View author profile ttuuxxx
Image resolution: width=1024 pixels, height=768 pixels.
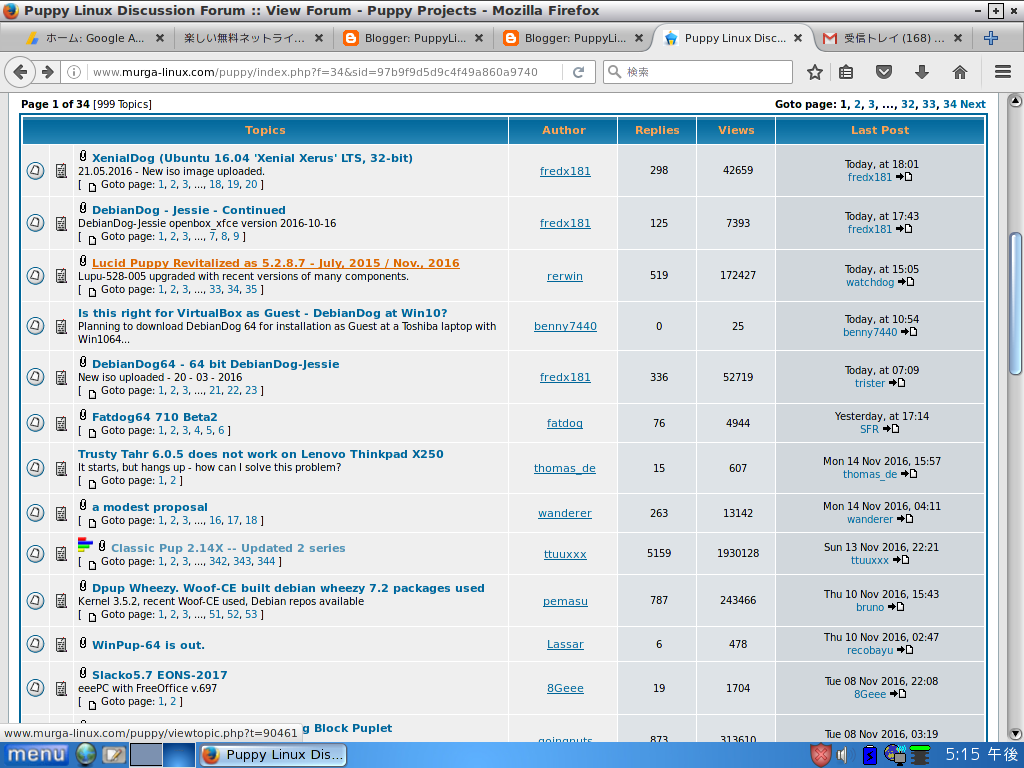[566, 554]
